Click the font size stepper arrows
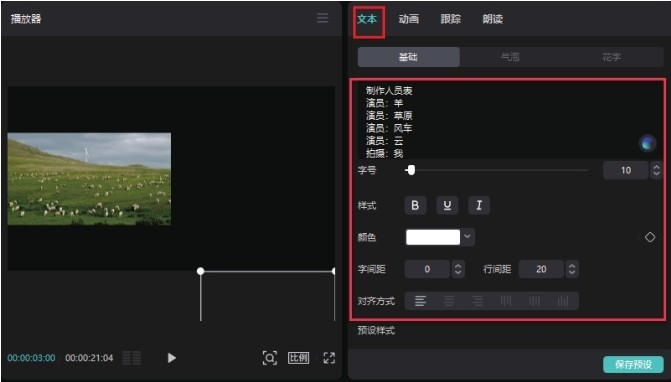 point(656,170)
